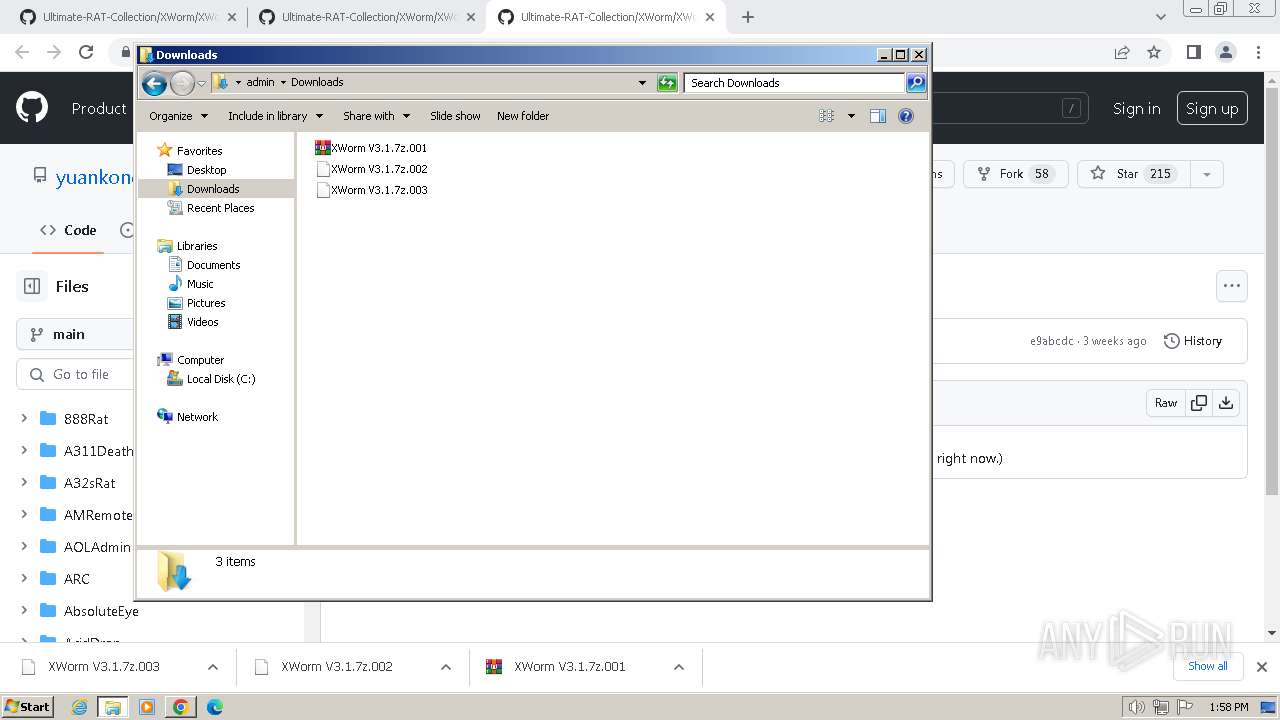Expand the ARC folder
Viewport: 1280px width, 720px height.
(24, 579)
